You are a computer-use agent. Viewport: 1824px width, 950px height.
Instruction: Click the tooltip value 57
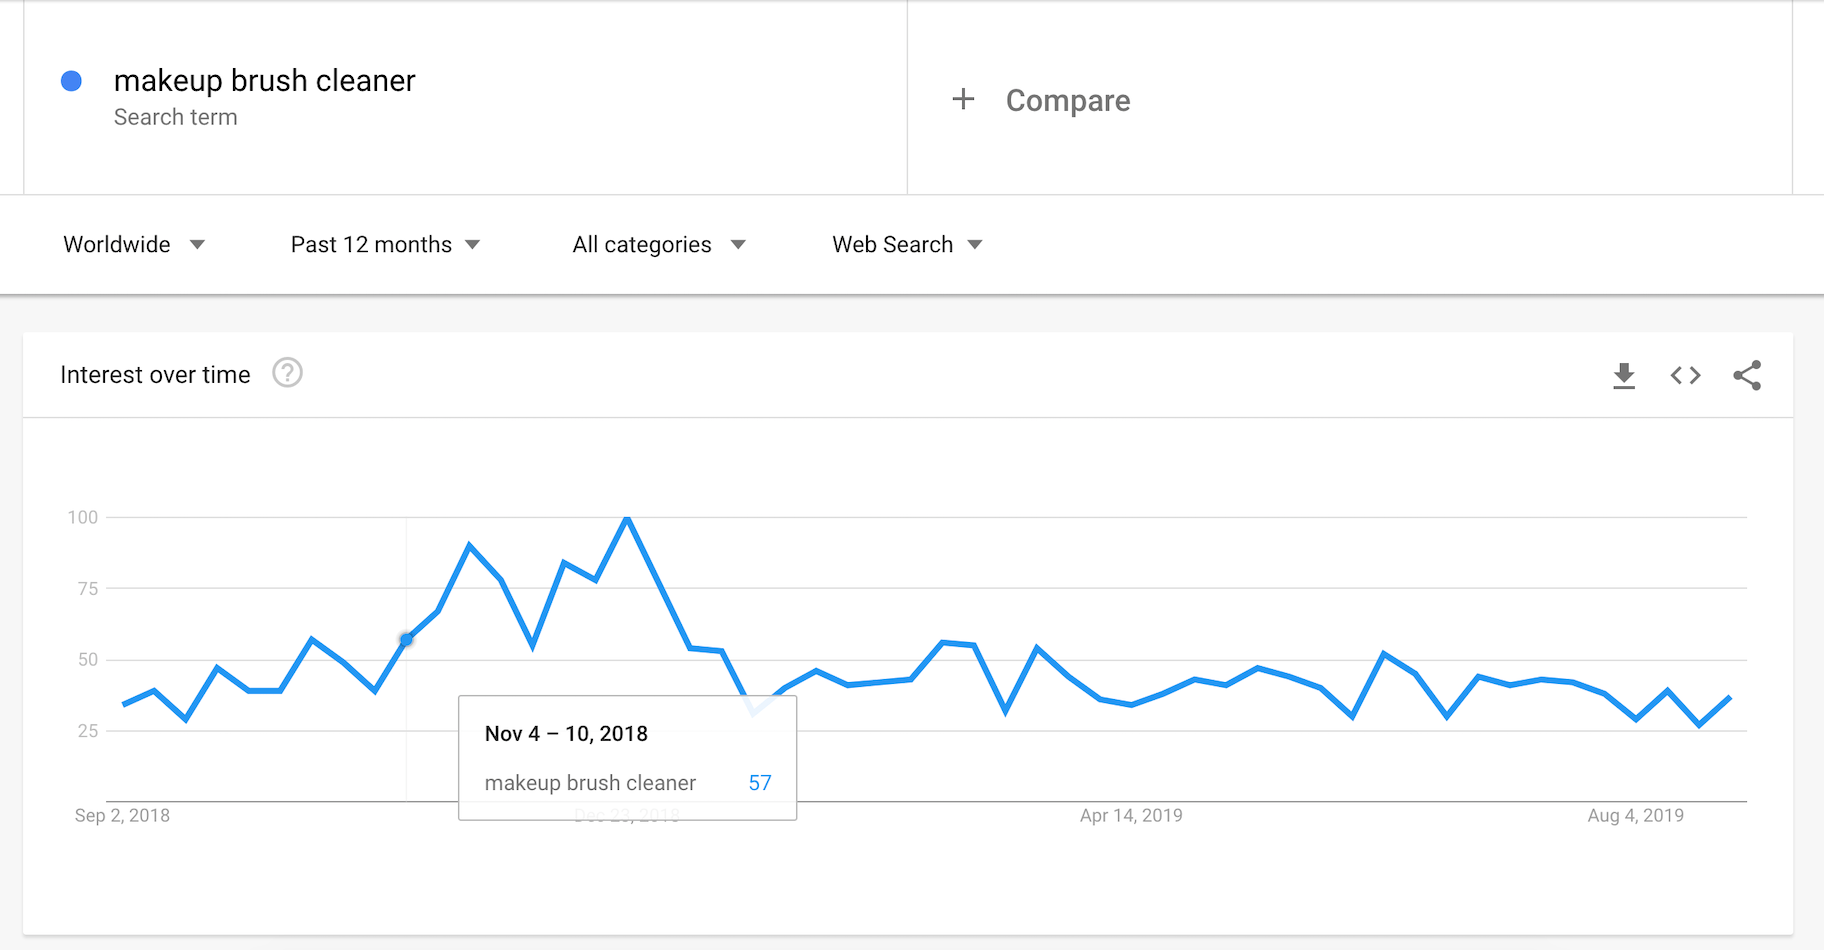click(x=760, y=783)
